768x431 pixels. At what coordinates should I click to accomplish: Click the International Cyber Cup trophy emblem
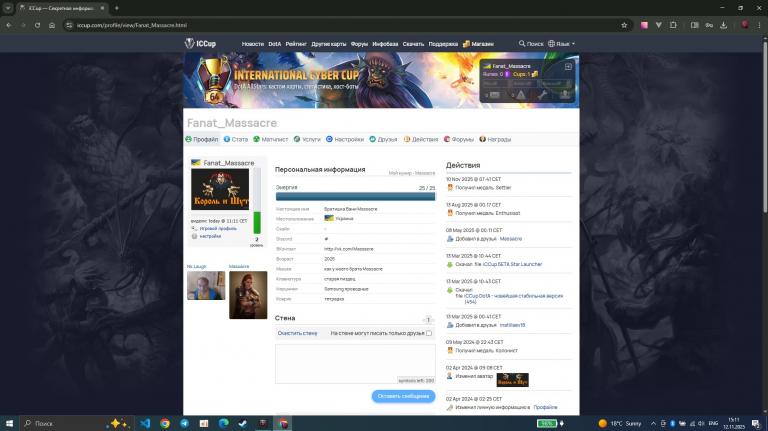[x=215, y=81]
